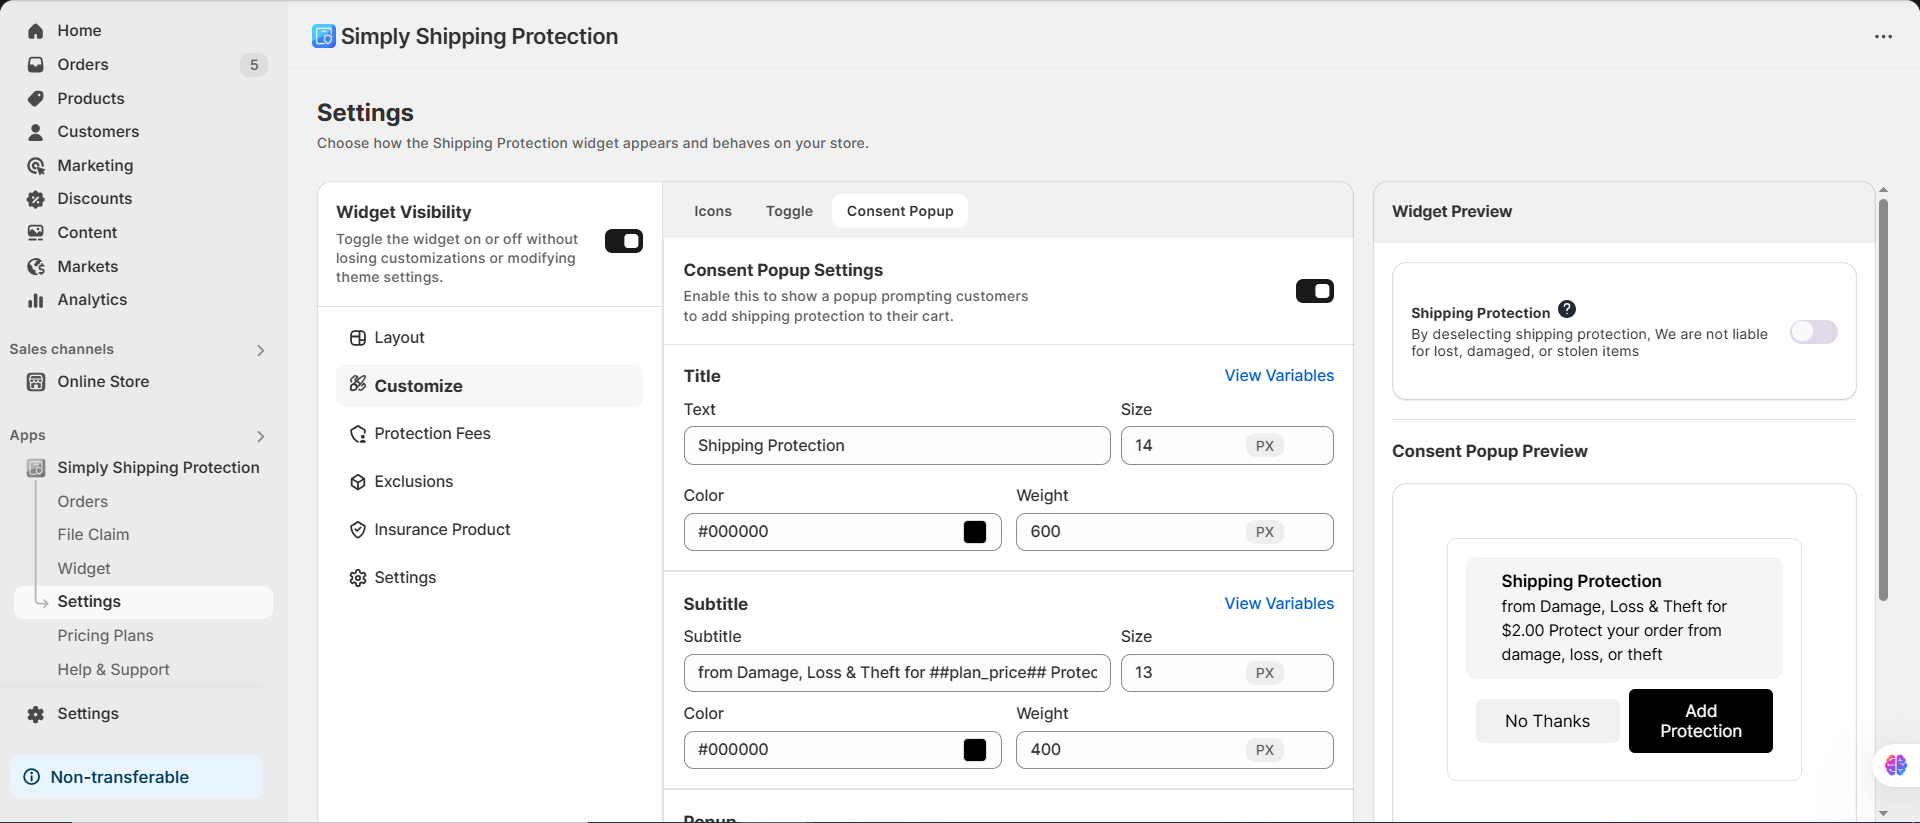Image resolution: width=1920 pixels, height=823 pixels.
Task: Switch to the Toggle tab
Action: pyautogui.click(x=789, y=211)
